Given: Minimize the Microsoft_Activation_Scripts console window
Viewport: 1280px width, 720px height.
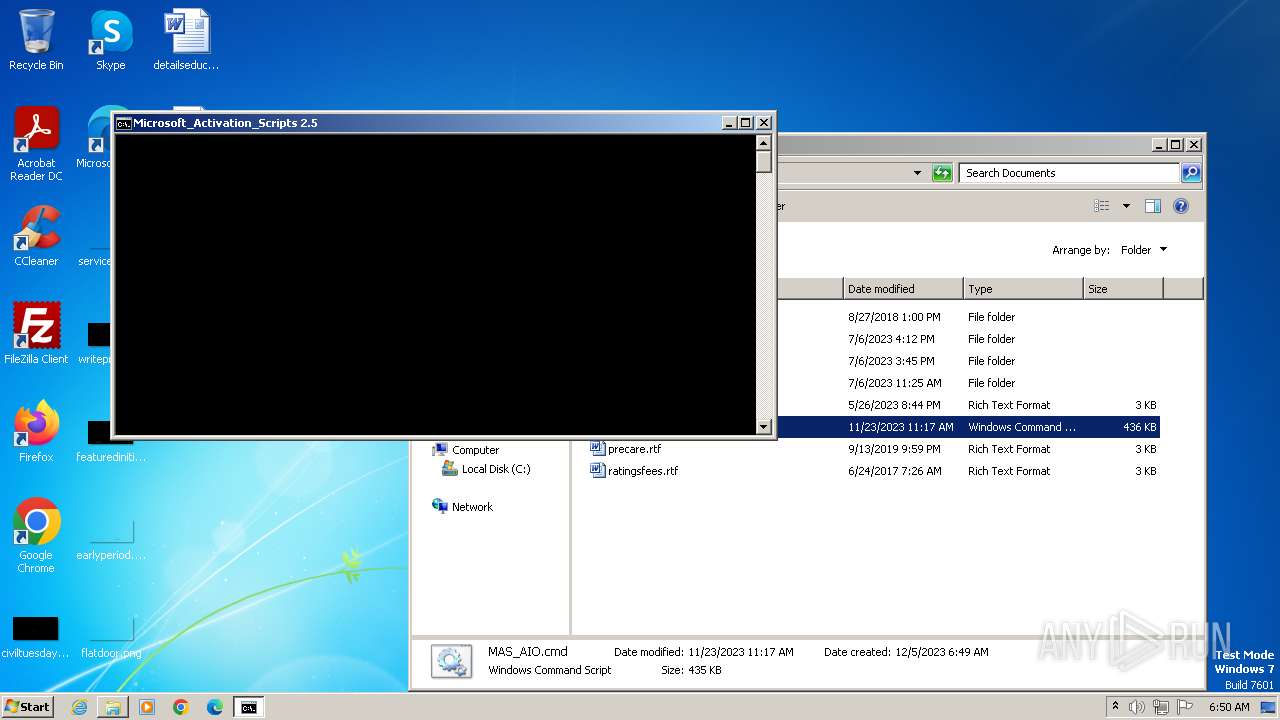Looking at the screenshot, I should click(729, 123).
